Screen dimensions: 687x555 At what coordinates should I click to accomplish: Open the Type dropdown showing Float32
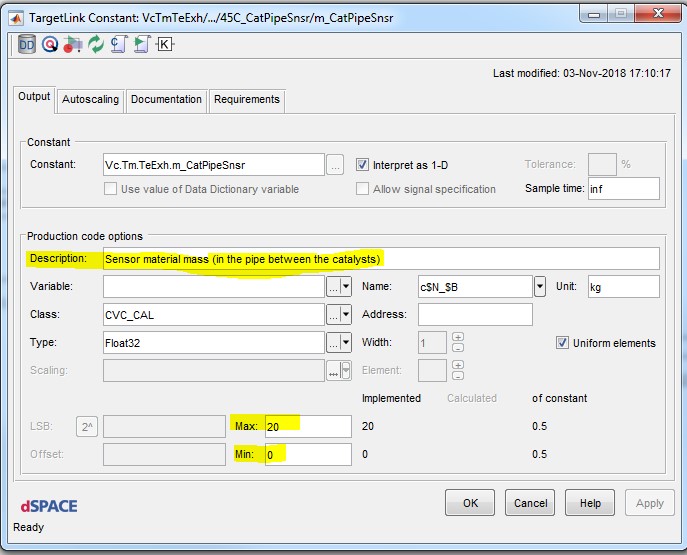pyautogui.click(x=346, y=343)
